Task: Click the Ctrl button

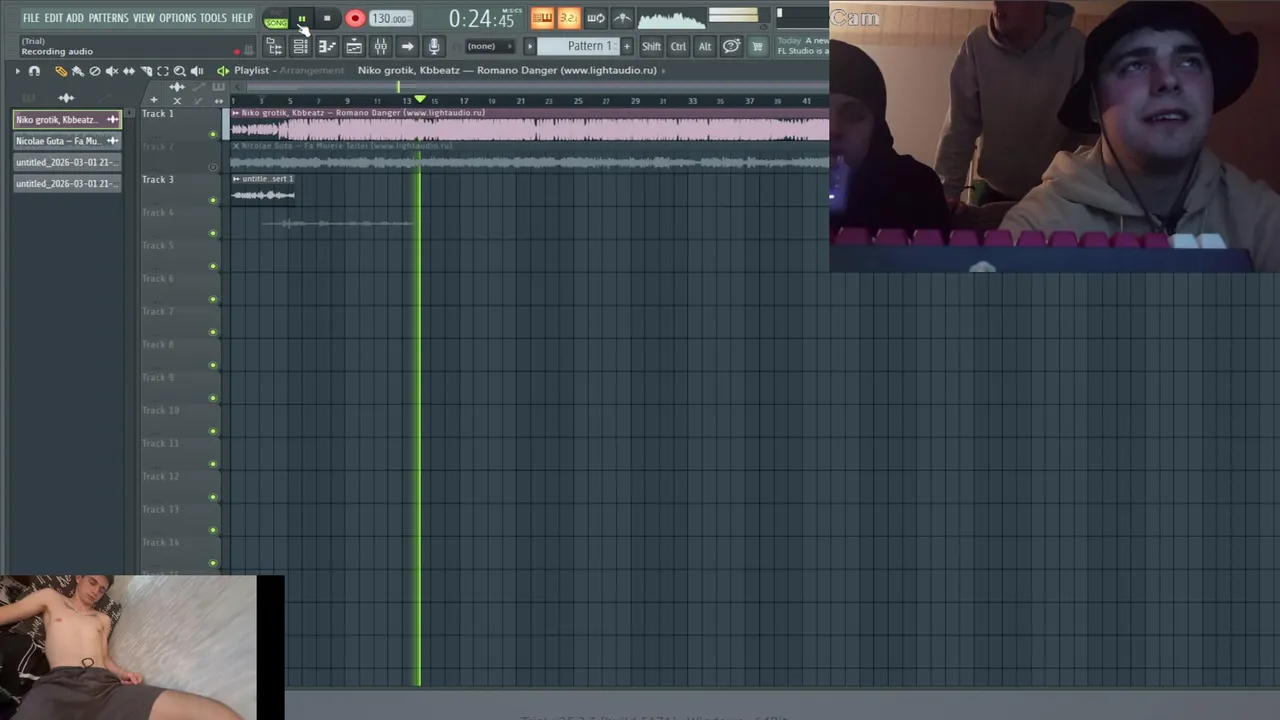Action: 678,46
